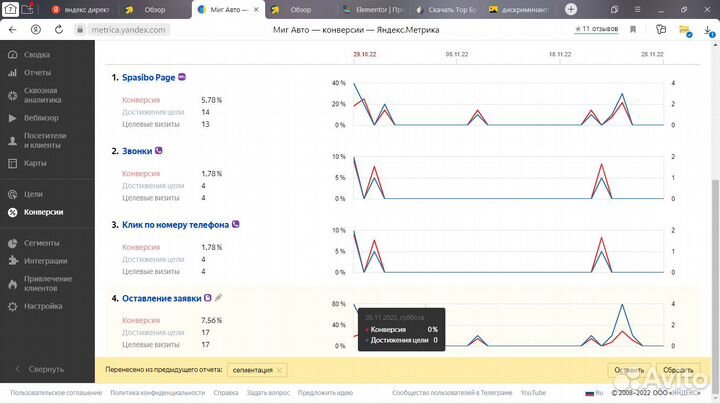Click the Оставить button
Viewport: 720px width, 404px height.
[x=629, y=370]
